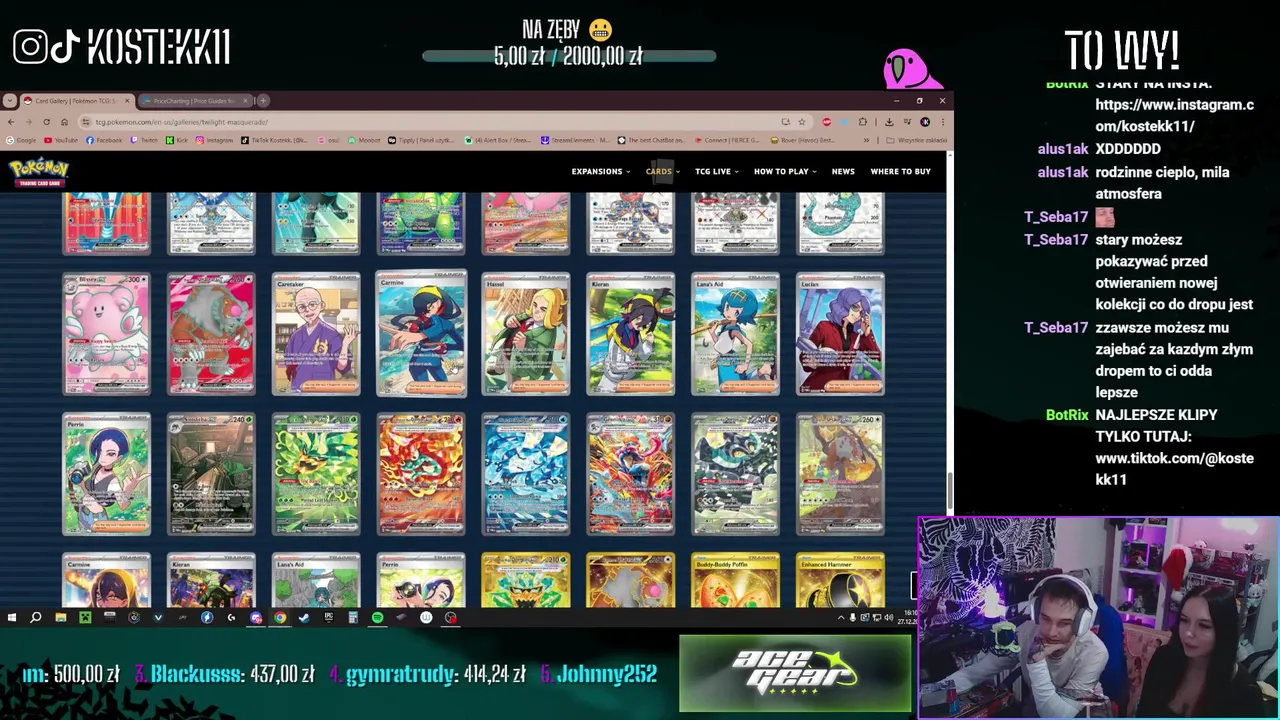This screenshot has height=720, width=1280.
Task: Open the browser downloads icon
Action: point(888,122)
